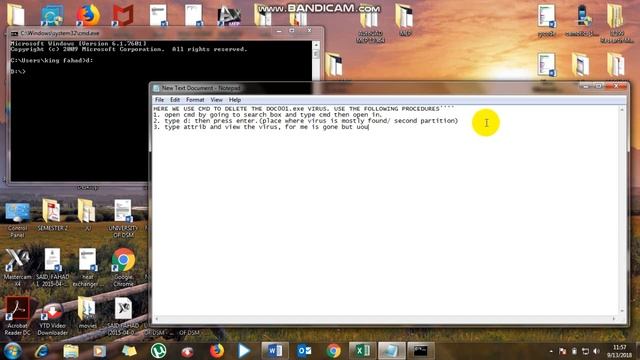Click Notepad vertical scrollbar down arrow
640x360 pixels.
[x=622, y=311]
